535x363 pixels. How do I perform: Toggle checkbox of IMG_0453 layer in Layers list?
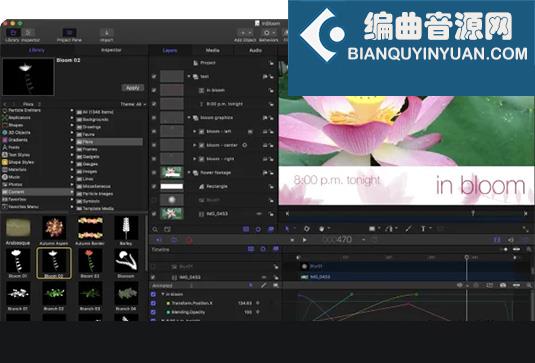(154, 214)
